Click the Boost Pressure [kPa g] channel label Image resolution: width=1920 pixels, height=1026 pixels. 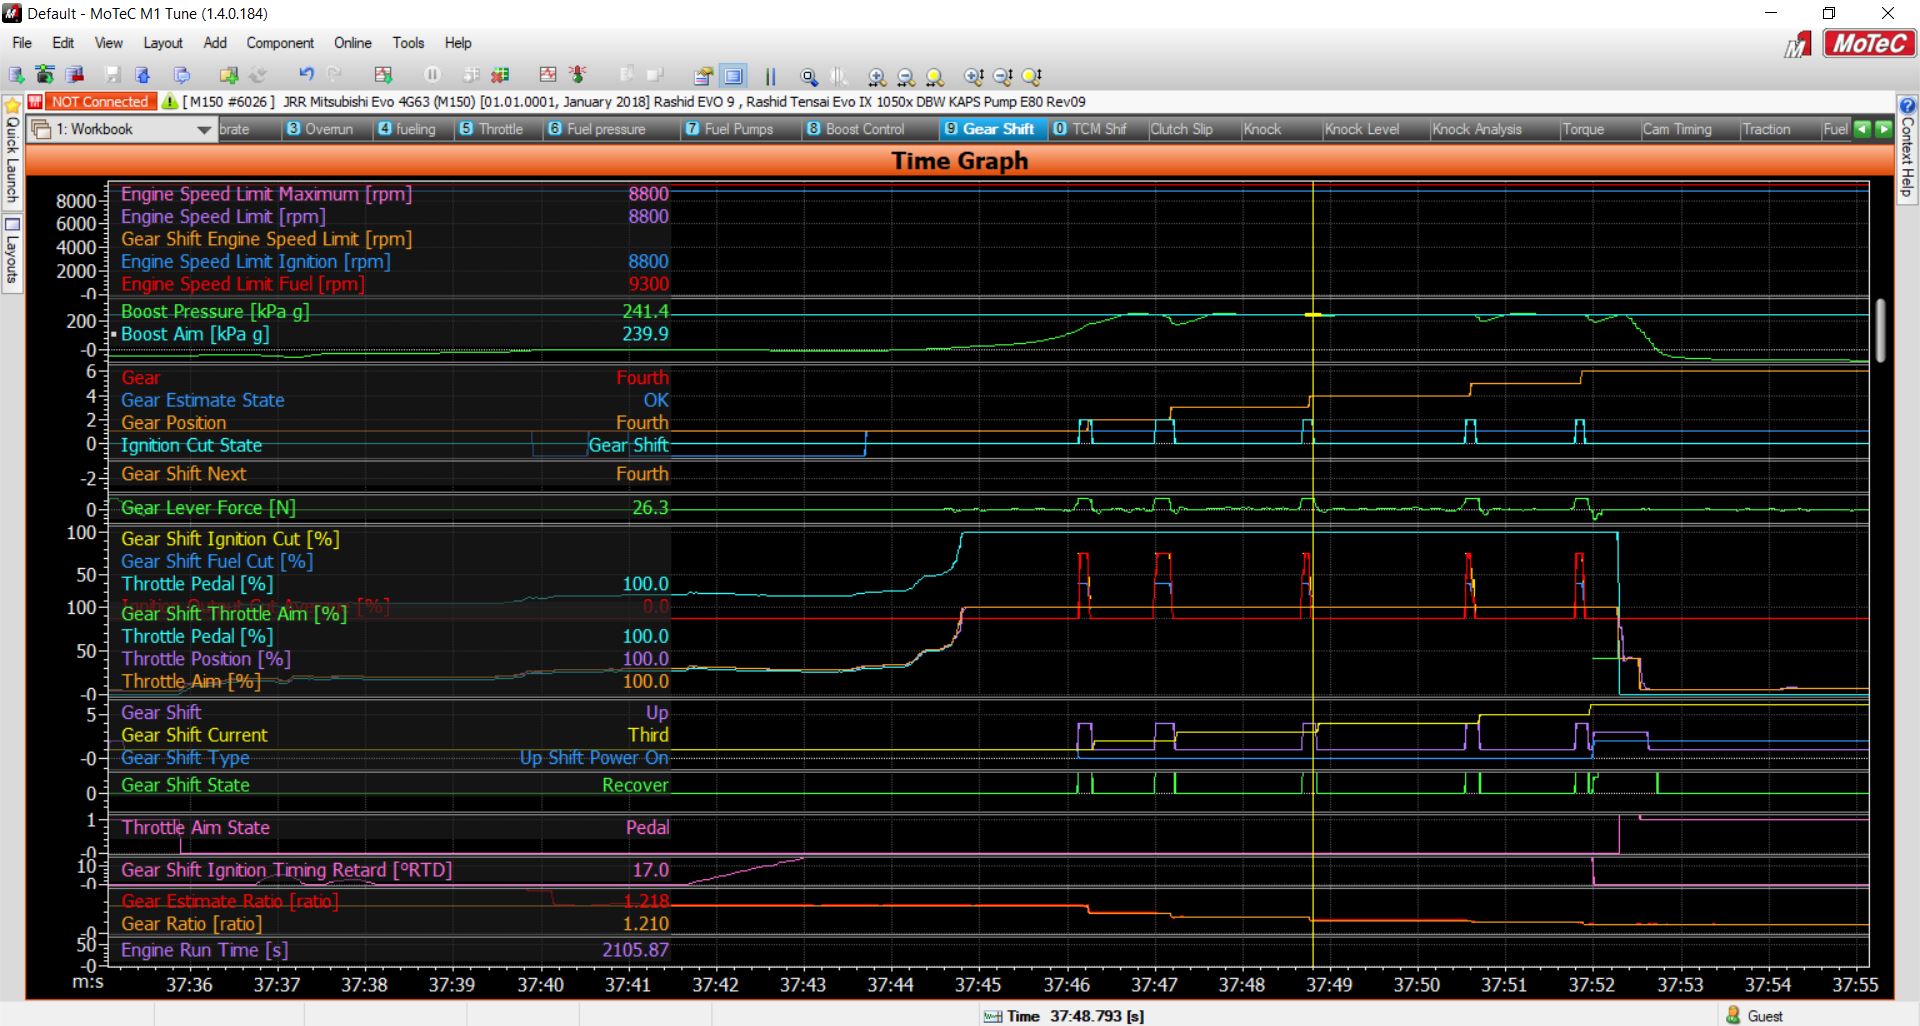[215, 311]
